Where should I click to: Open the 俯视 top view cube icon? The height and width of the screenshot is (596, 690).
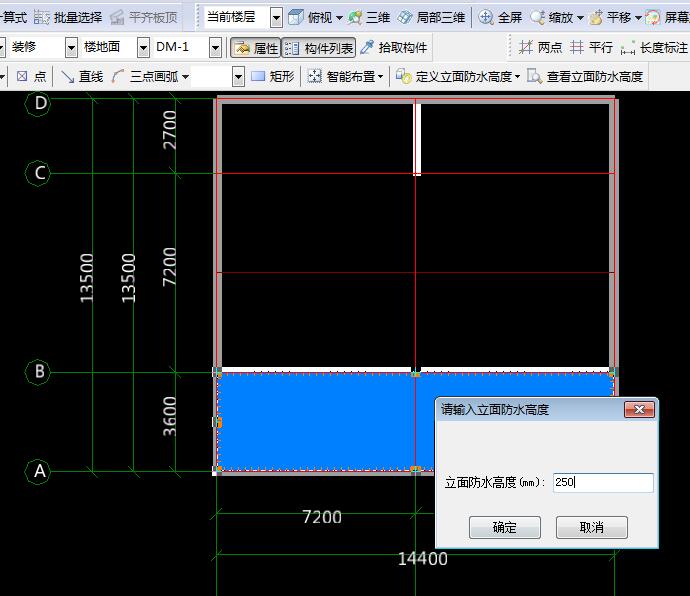pyautogui.click(x=296, y=18)
